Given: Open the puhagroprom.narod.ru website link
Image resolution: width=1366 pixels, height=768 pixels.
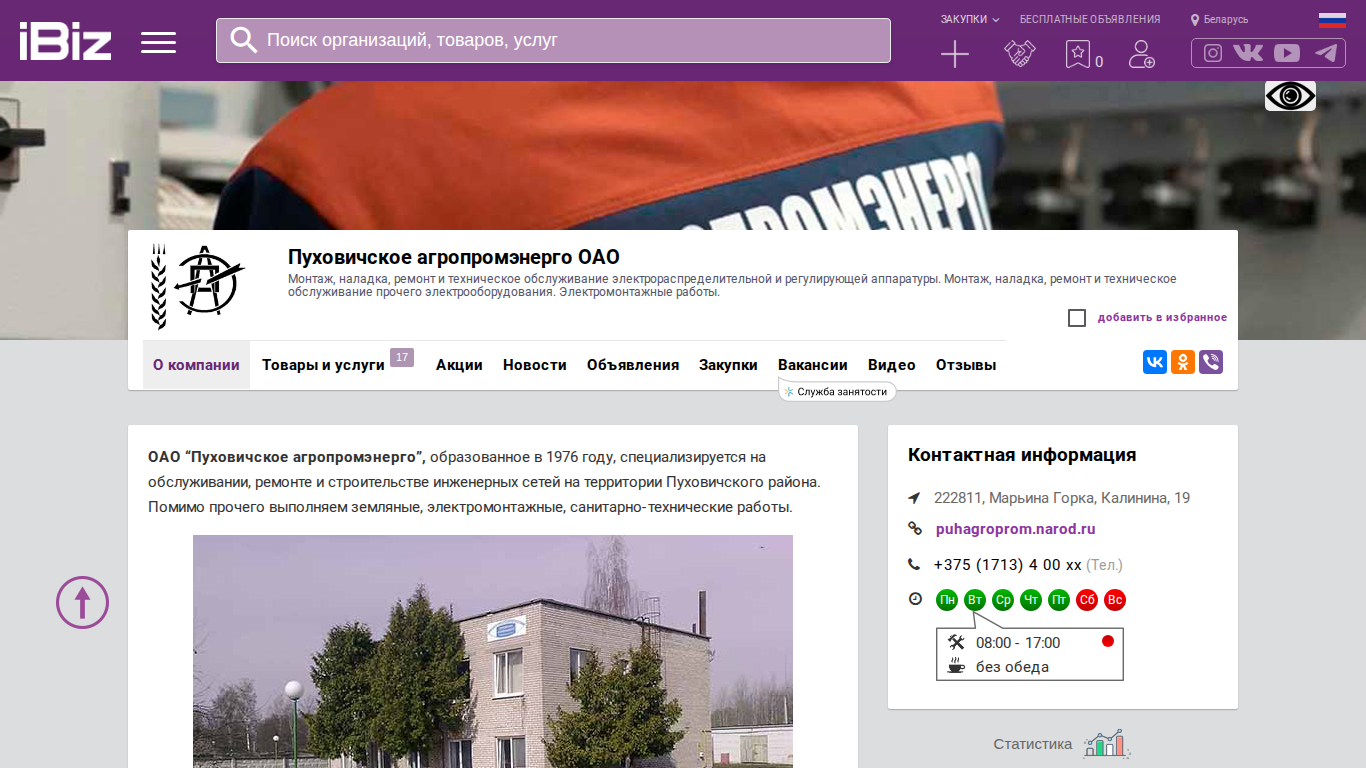Looking at the screenshot, I should [1016, 529].
